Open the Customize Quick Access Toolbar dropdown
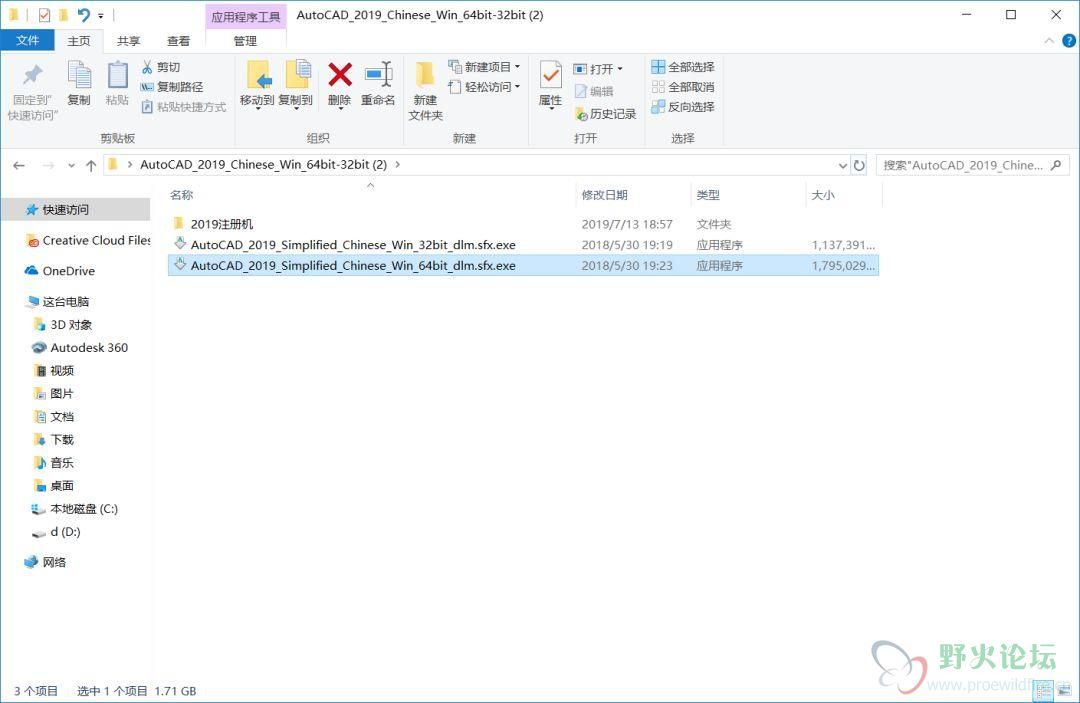Image resolution: width=1080 pixels, height=703 pixels. [x=101, y=15]
